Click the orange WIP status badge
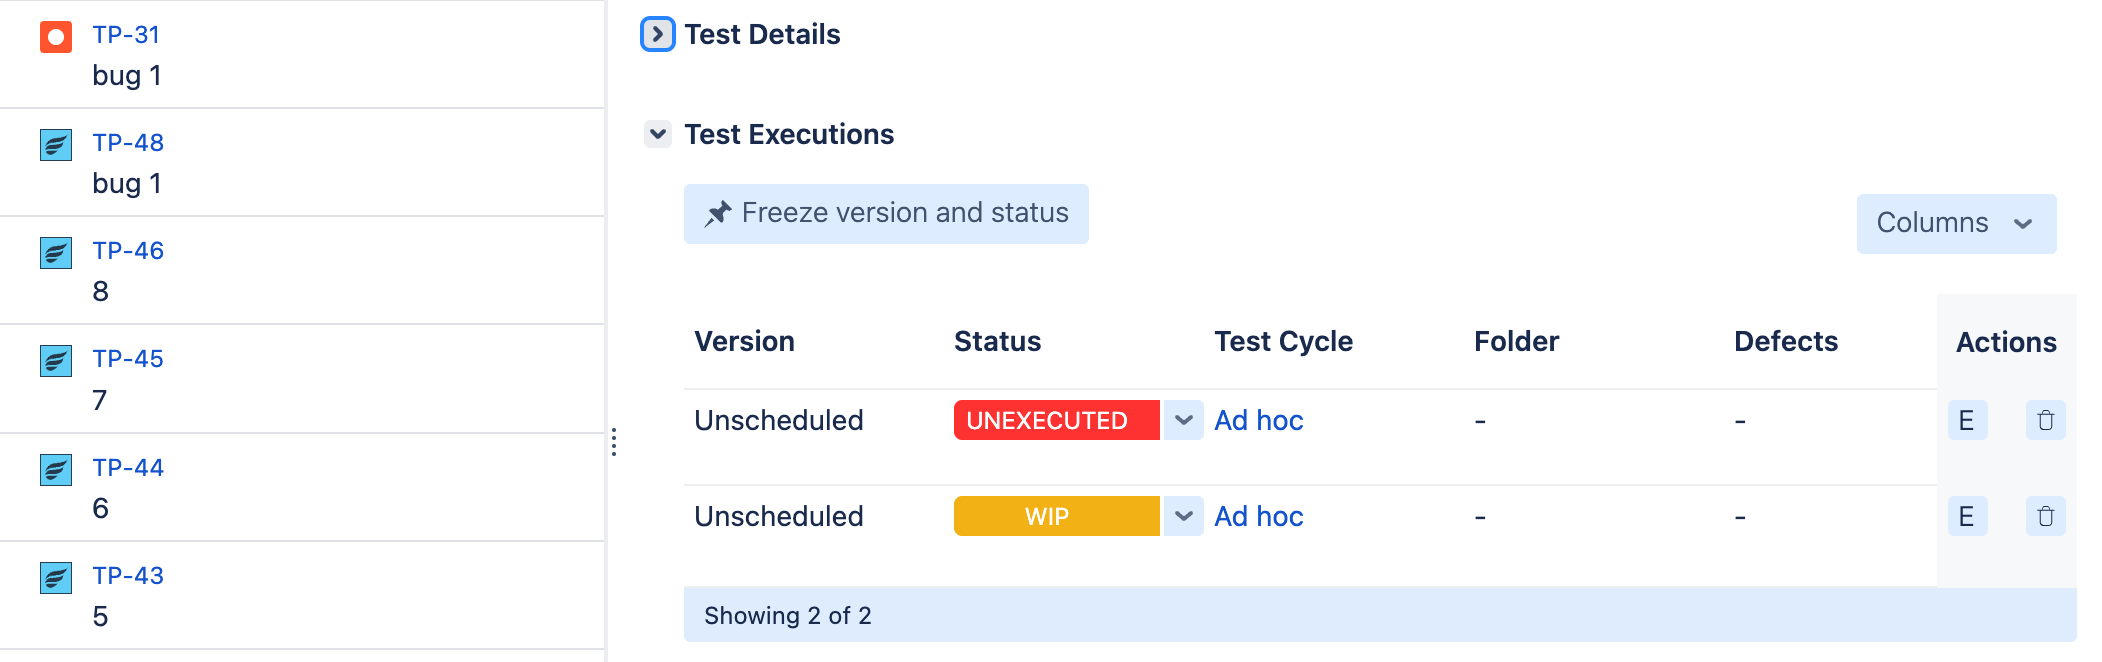This screenshot has width=2102, height=662. (x=1056, y=516)
